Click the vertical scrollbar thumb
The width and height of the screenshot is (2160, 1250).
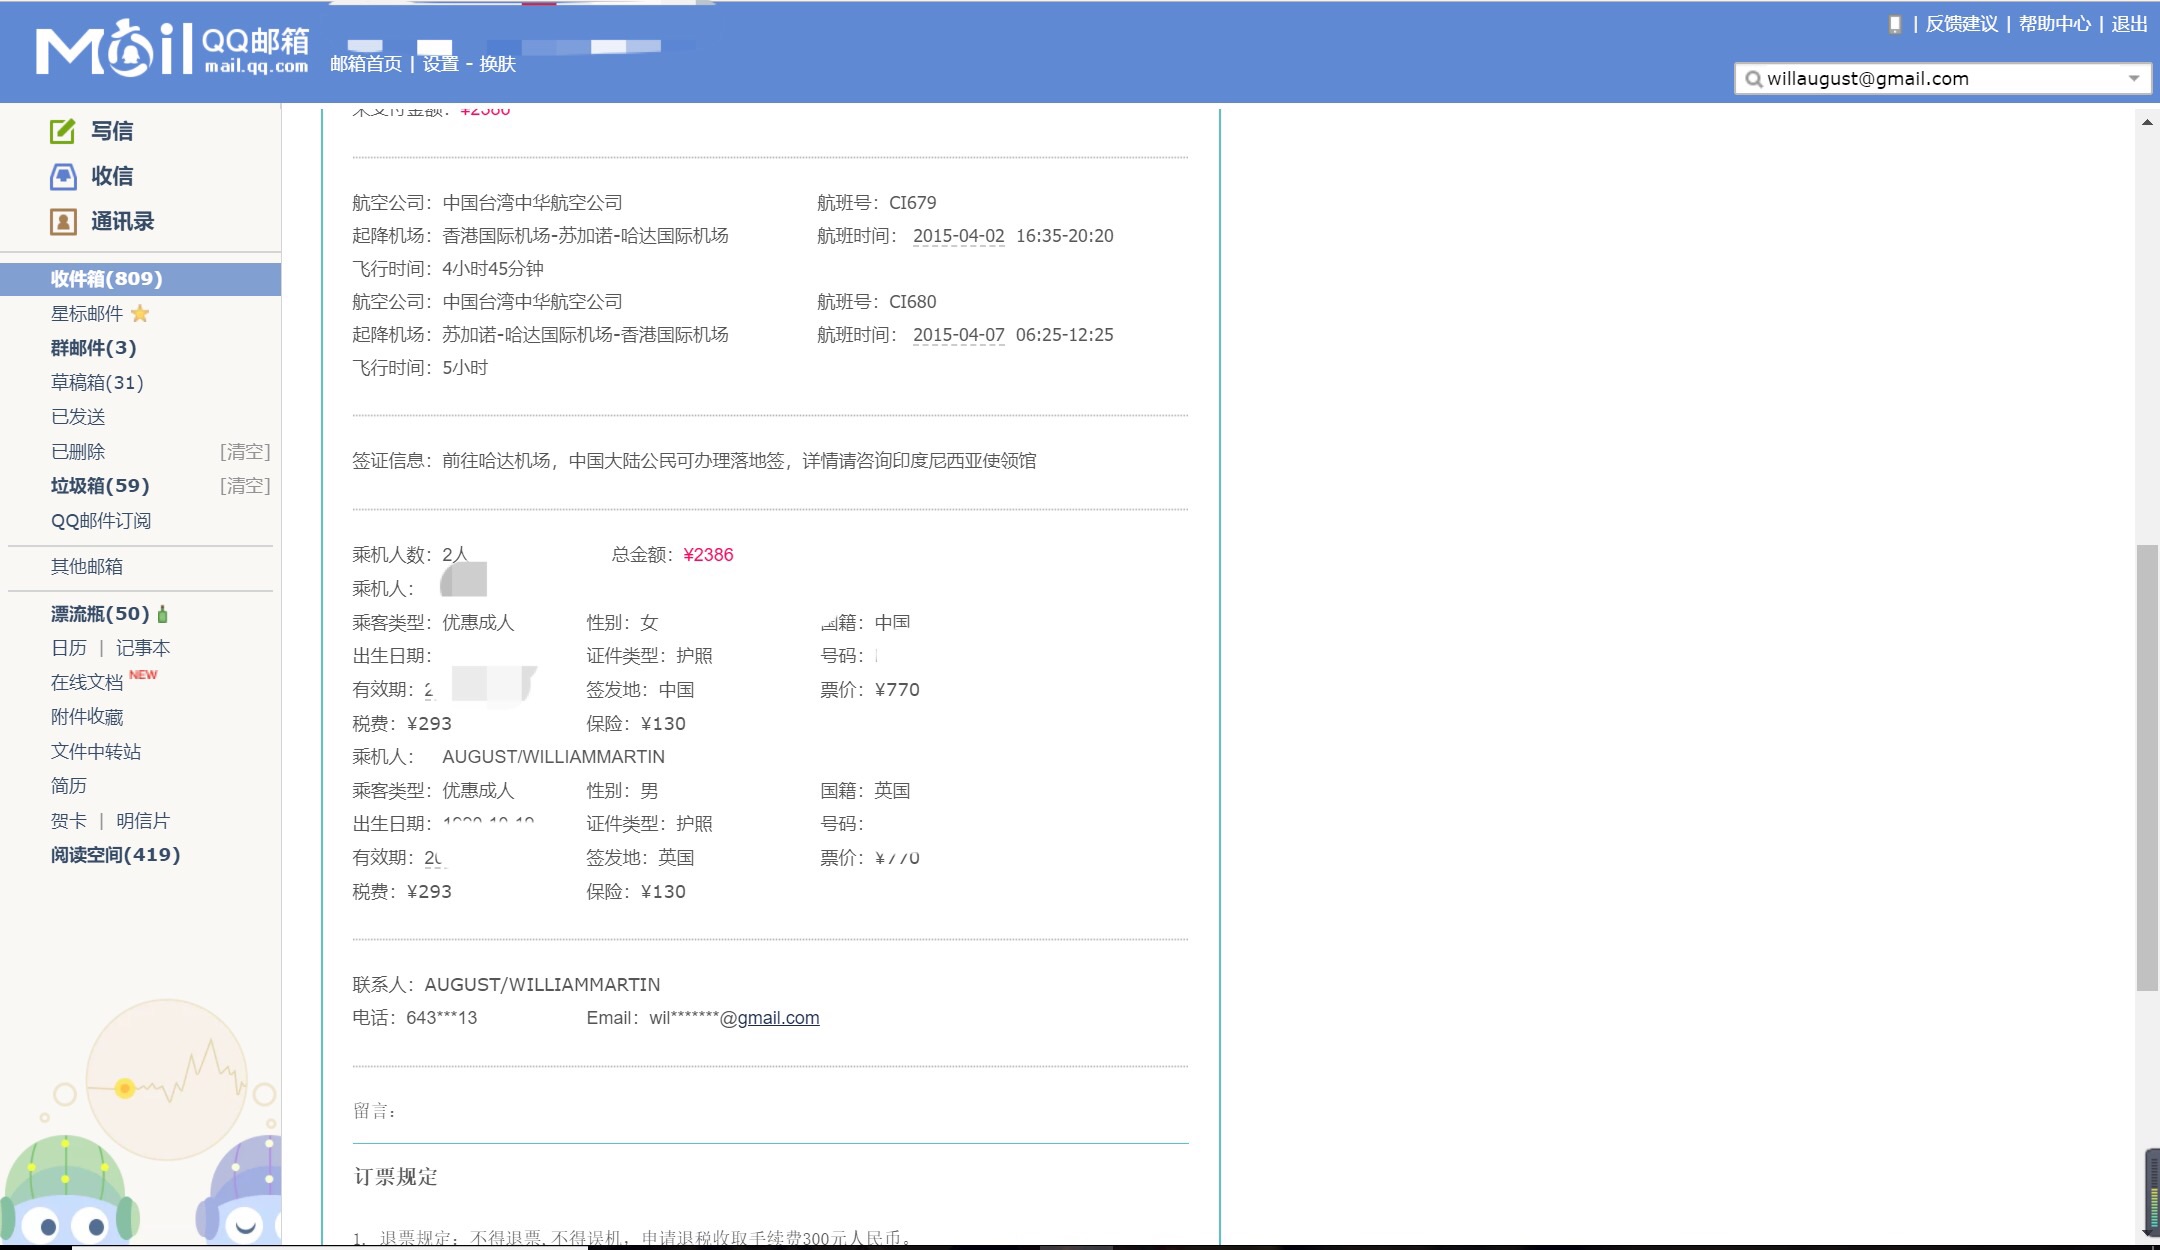tap(2147, 767)
